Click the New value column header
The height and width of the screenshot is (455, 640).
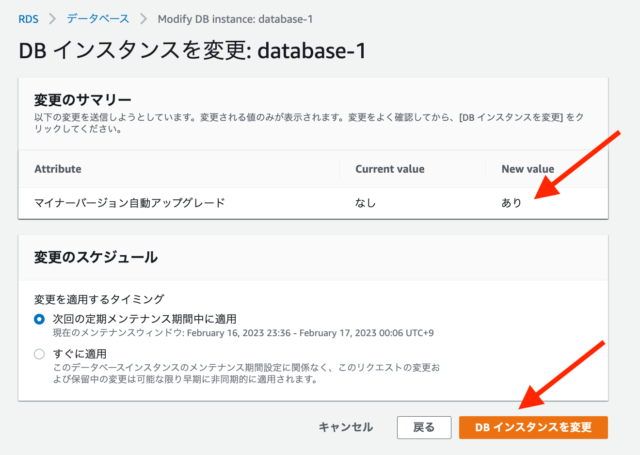tap(528, 169)
